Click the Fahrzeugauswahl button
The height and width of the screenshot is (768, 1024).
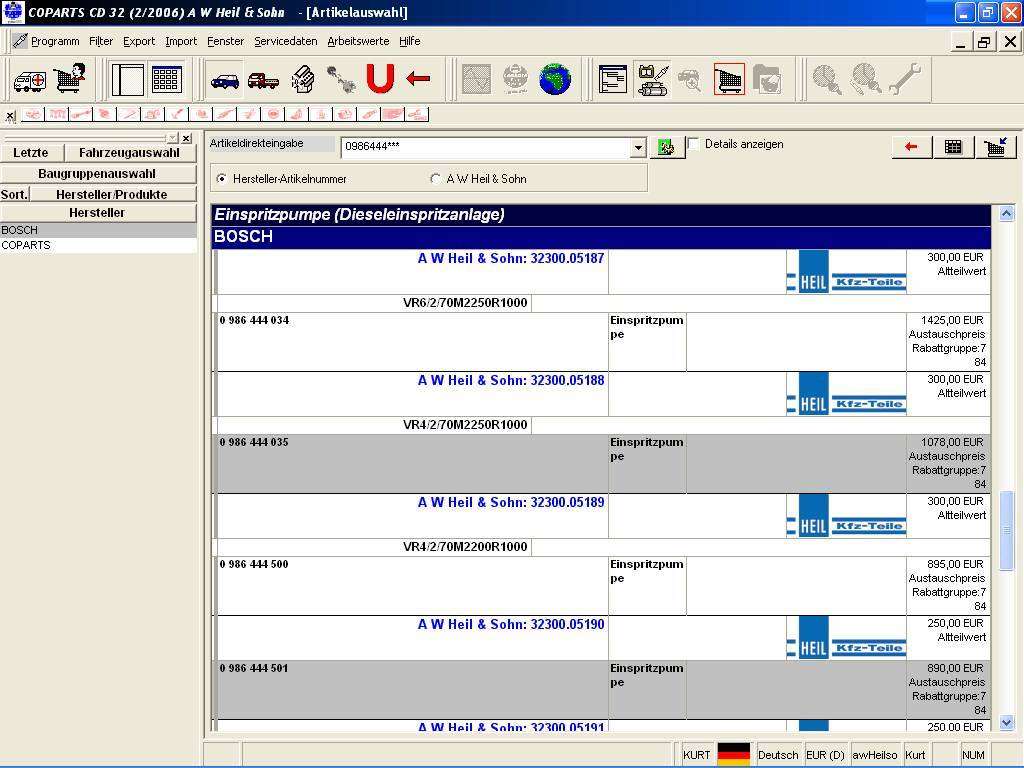tap(129, 153)
